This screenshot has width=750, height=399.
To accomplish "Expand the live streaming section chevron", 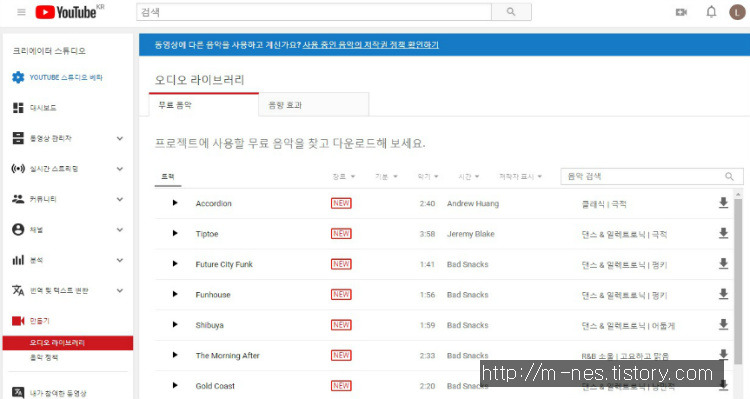I will [x=120, y=169].
